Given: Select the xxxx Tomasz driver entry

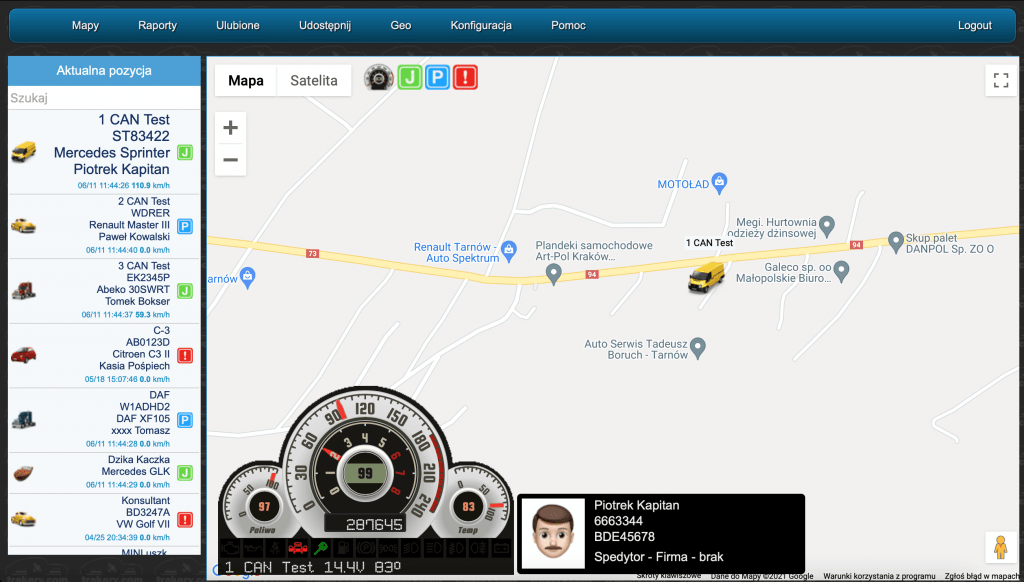Looking at the screenshot, I should [x=140, y=430].
